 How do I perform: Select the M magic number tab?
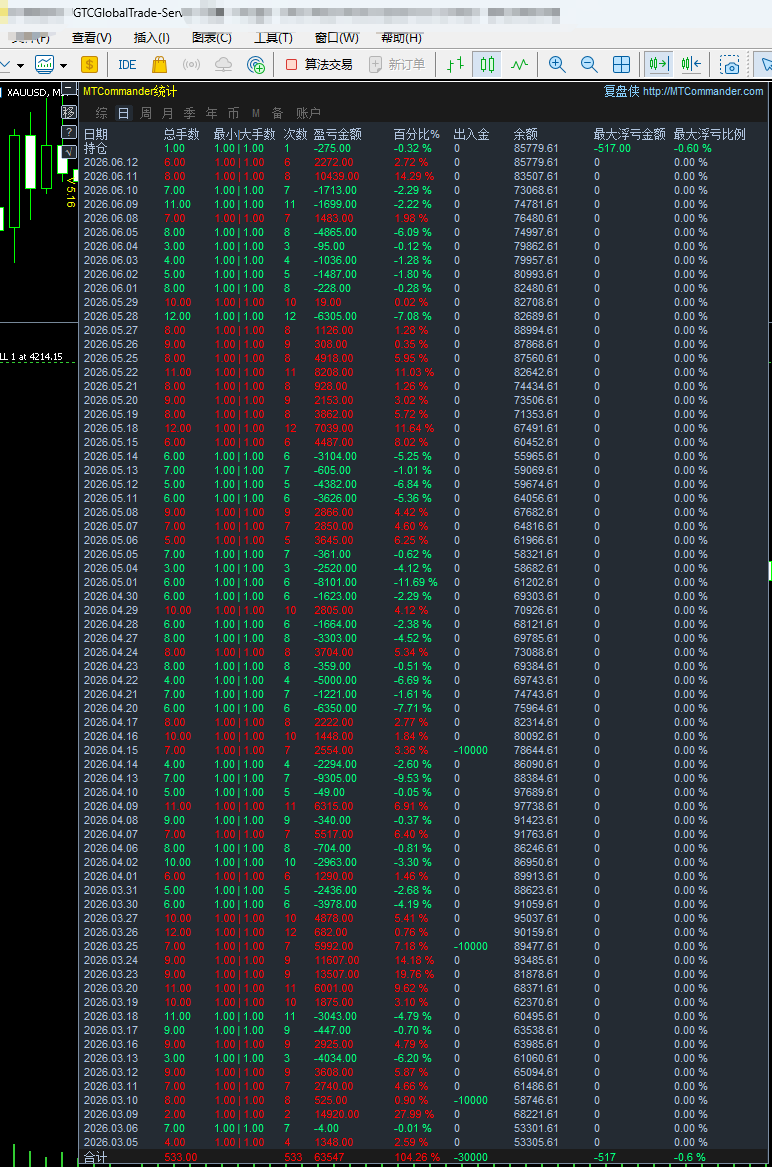pos(255,113)
